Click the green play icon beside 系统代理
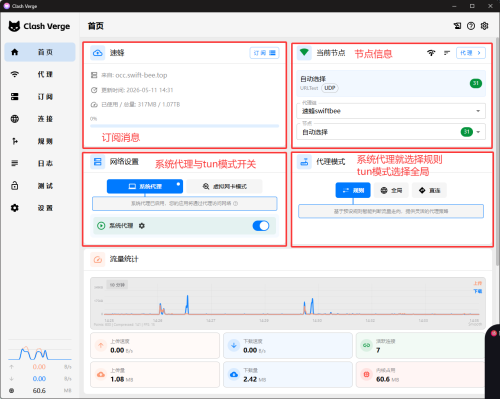This screenshot has width=500, height=399. click(101, 226)
